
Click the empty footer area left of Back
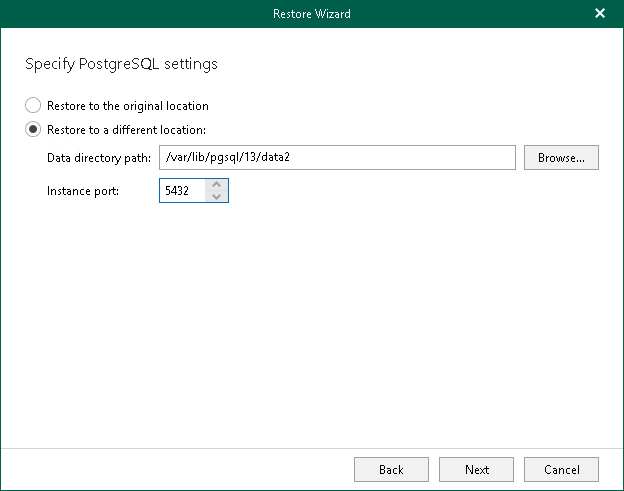(x=180, y=469)
